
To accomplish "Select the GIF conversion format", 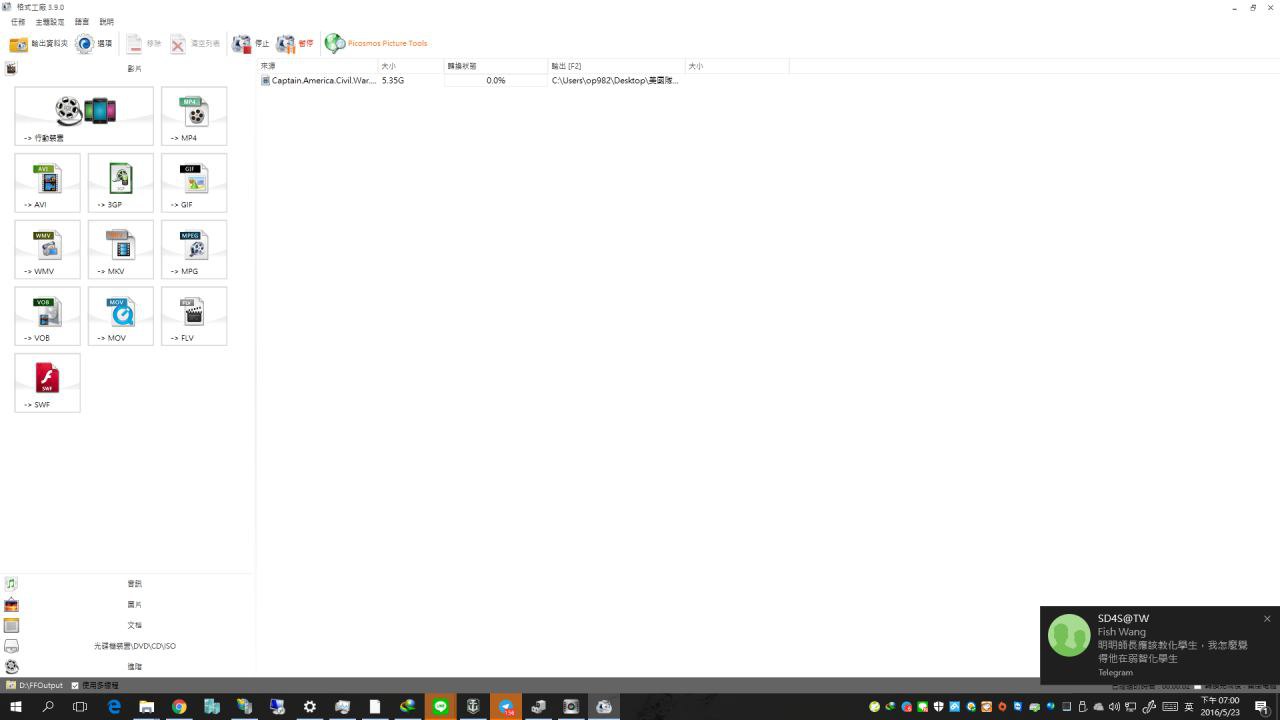I will pos(194,182).
